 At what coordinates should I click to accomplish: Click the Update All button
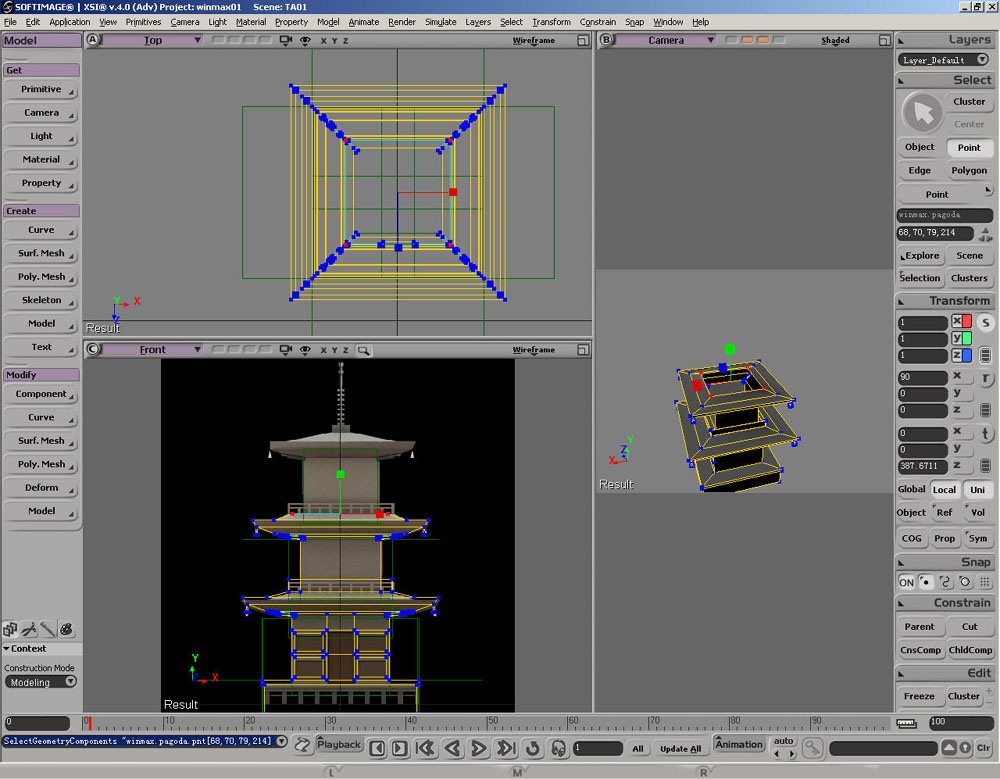(x=680, y=748)
